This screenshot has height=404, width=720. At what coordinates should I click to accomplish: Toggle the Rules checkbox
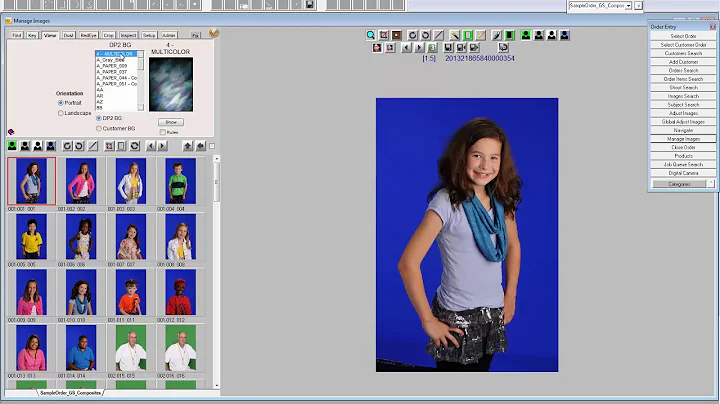(163, 132)
